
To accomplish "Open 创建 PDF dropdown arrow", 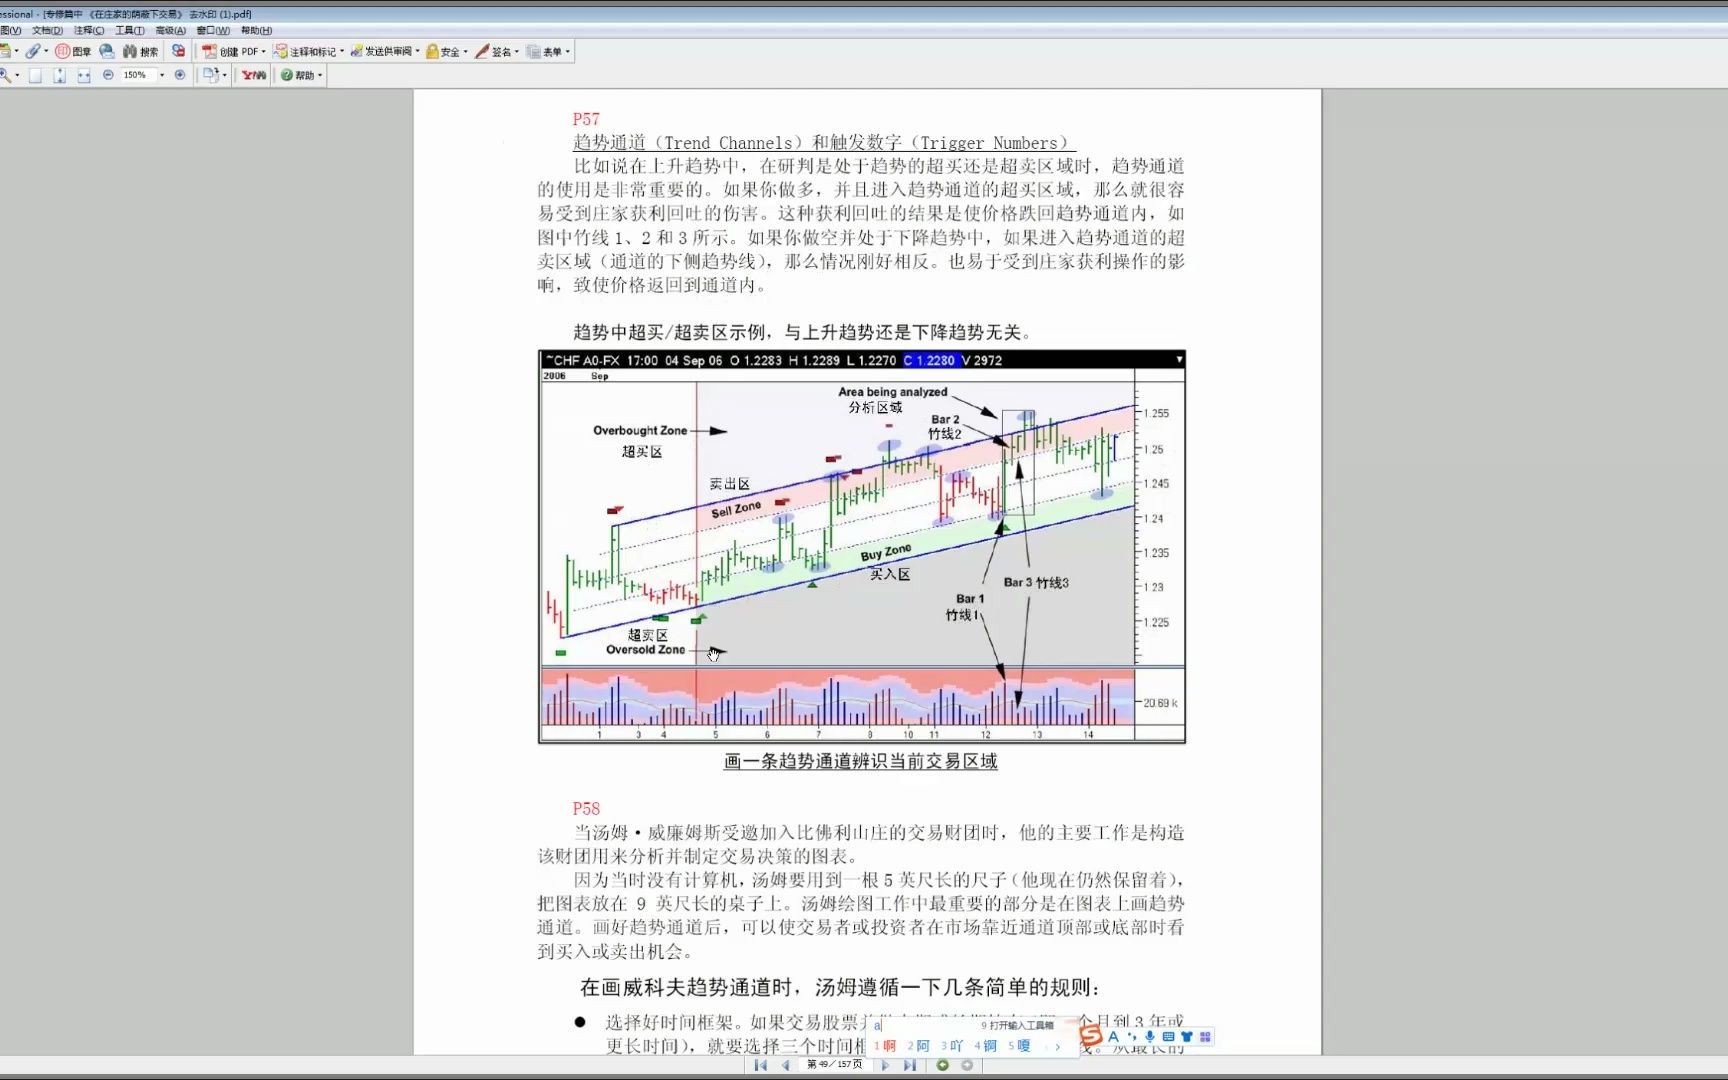I will [x=264, y=51].
